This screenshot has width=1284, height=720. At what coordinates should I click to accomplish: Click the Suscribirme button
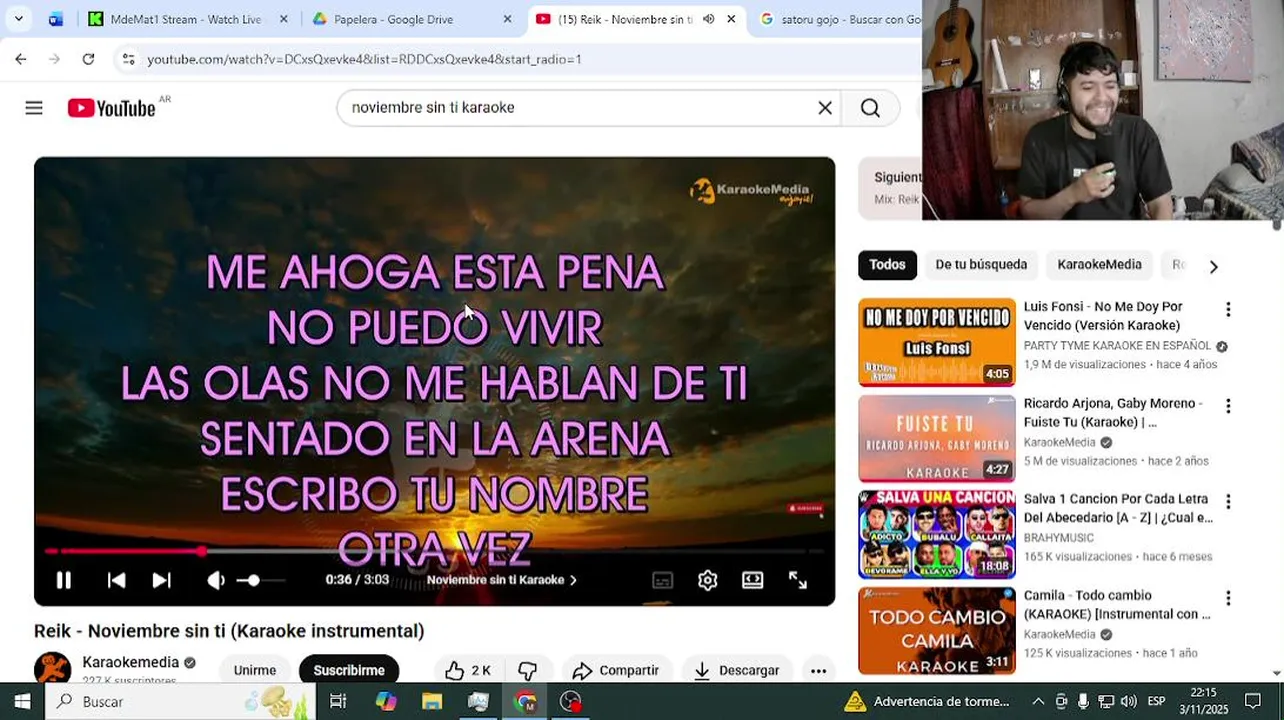(x=349, y=670)
